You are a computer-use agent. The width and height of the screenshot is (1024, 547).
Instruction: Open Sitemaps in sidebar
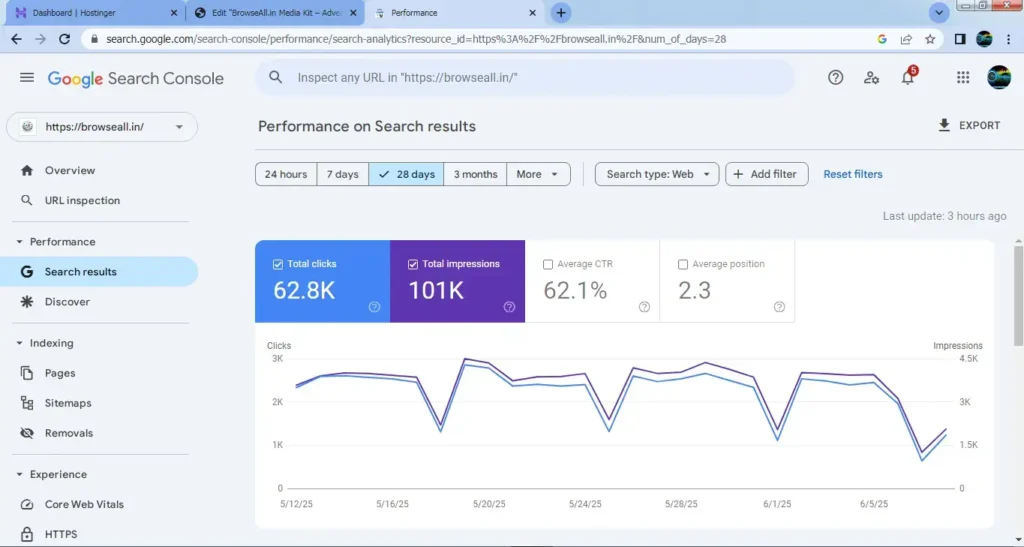click(99, 403)
